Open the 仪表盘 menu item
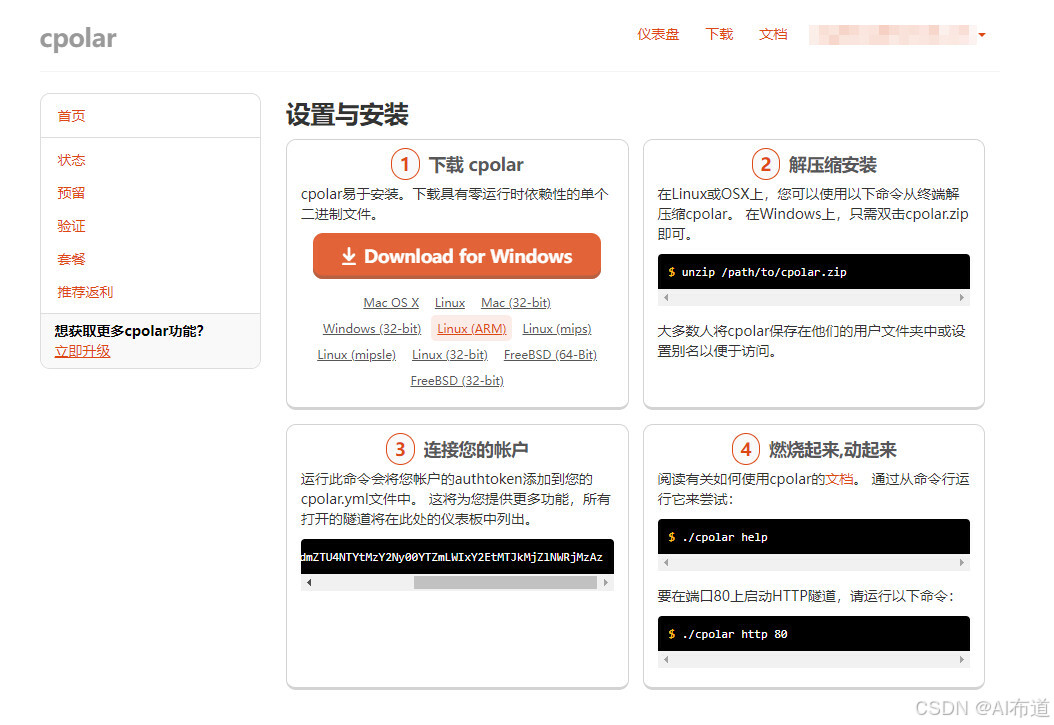This screenshot has height=725, width=1054. click(x=658, y=33)
